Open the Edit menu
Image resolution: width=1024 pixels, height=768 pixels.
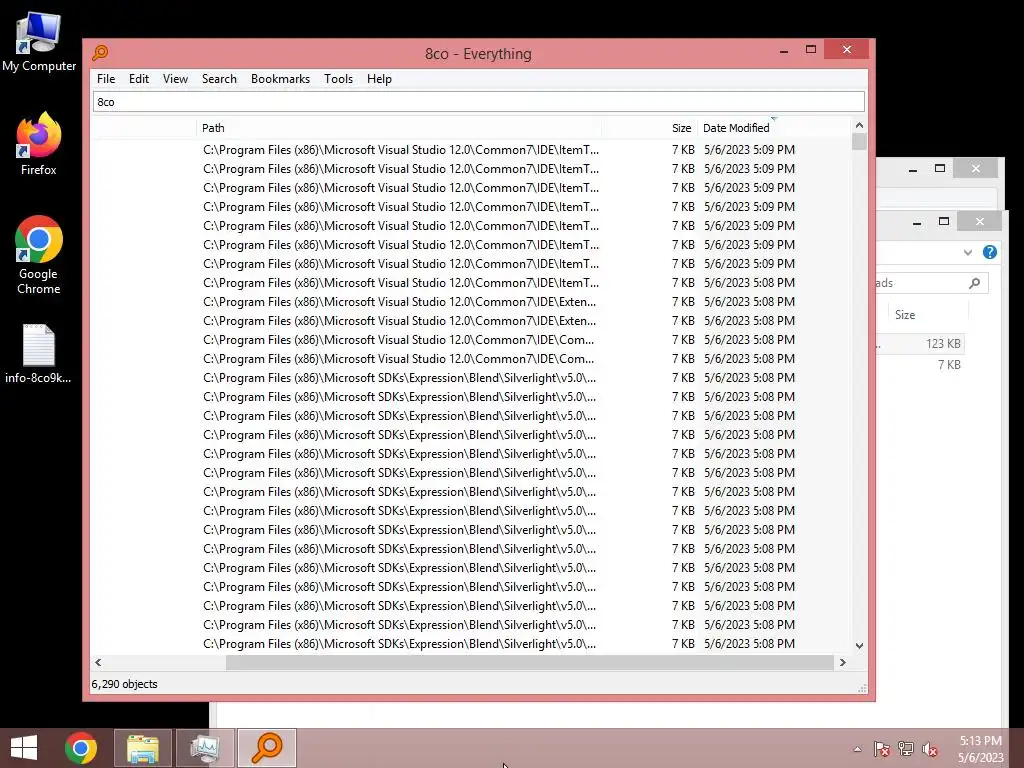[138, 78]
